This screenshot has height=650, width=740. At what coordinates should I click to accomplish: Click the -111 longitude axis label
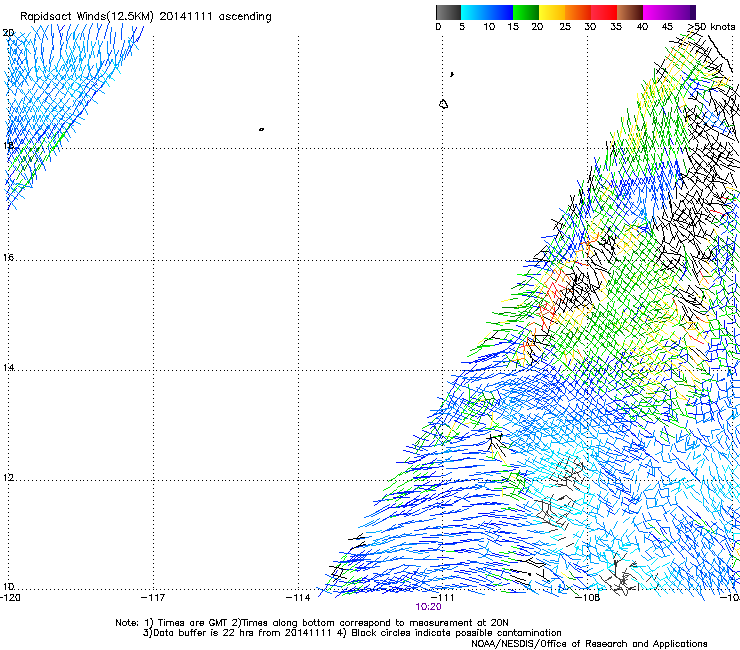pyautogui.click(x=443, y=598)
